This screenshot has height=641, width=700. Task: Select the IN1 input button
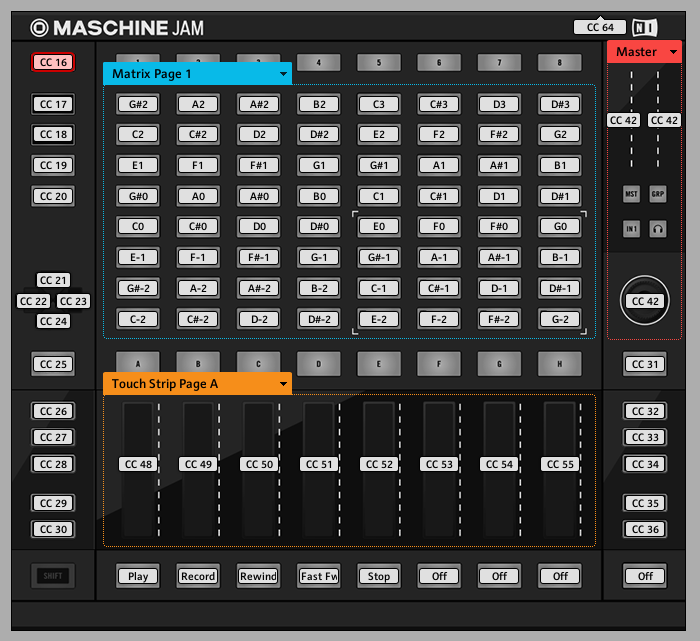(x=631, y=229)
